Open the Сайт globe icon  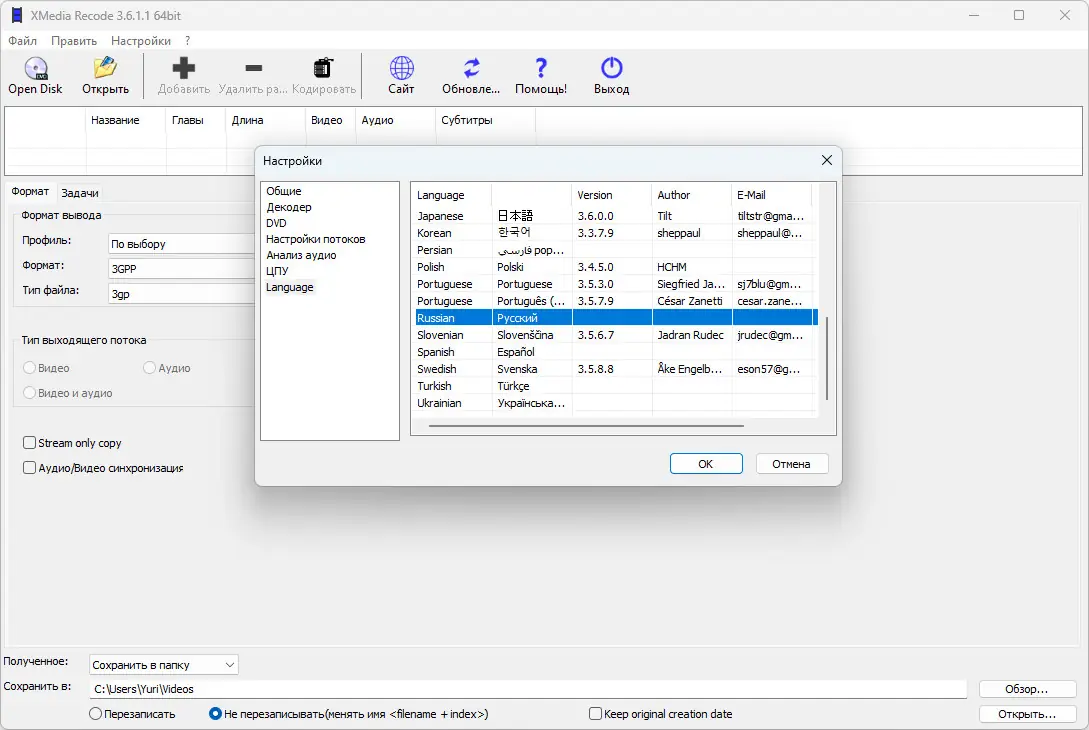[401, 68]
